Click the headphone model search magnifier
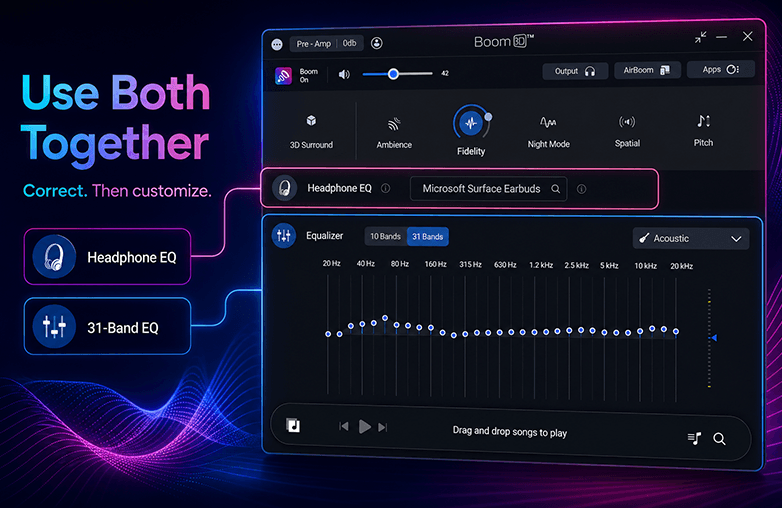The width and height of the screenshot is (782, 508). tap(555, 189)
